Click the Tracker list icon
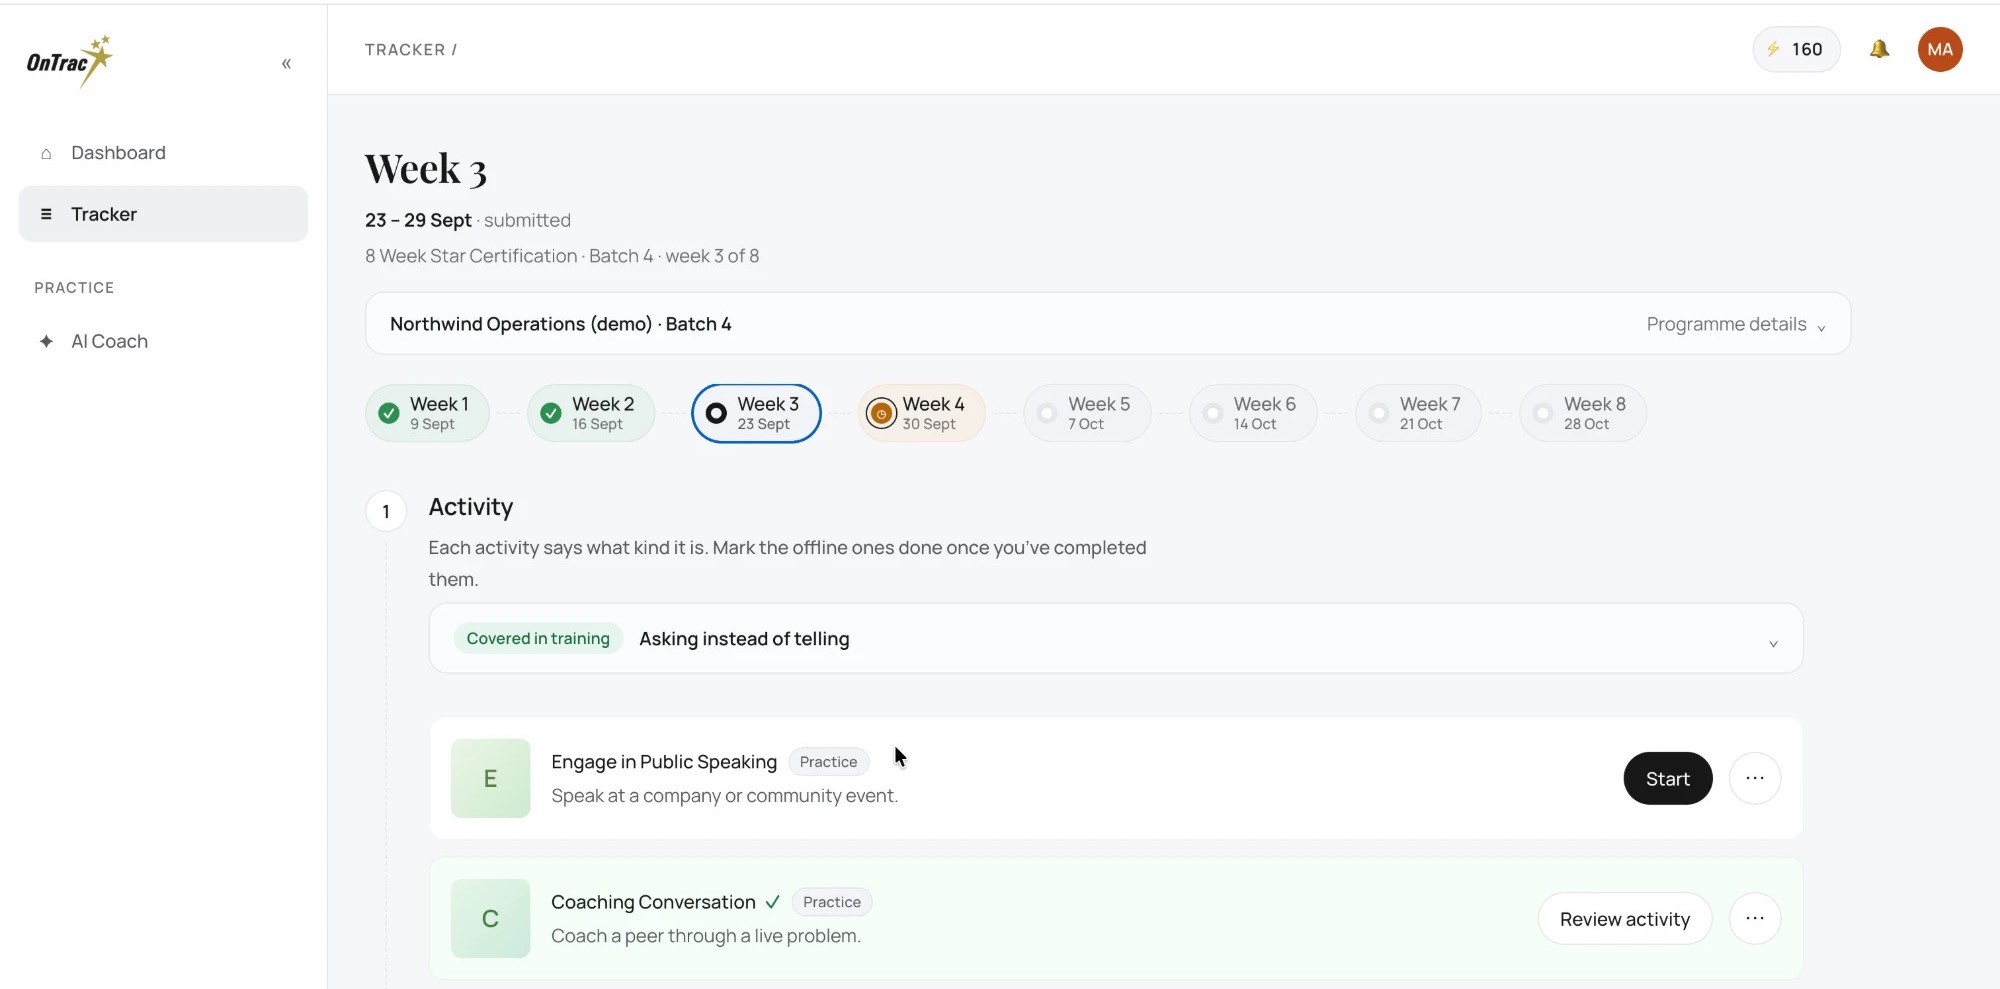 point(46,214)
